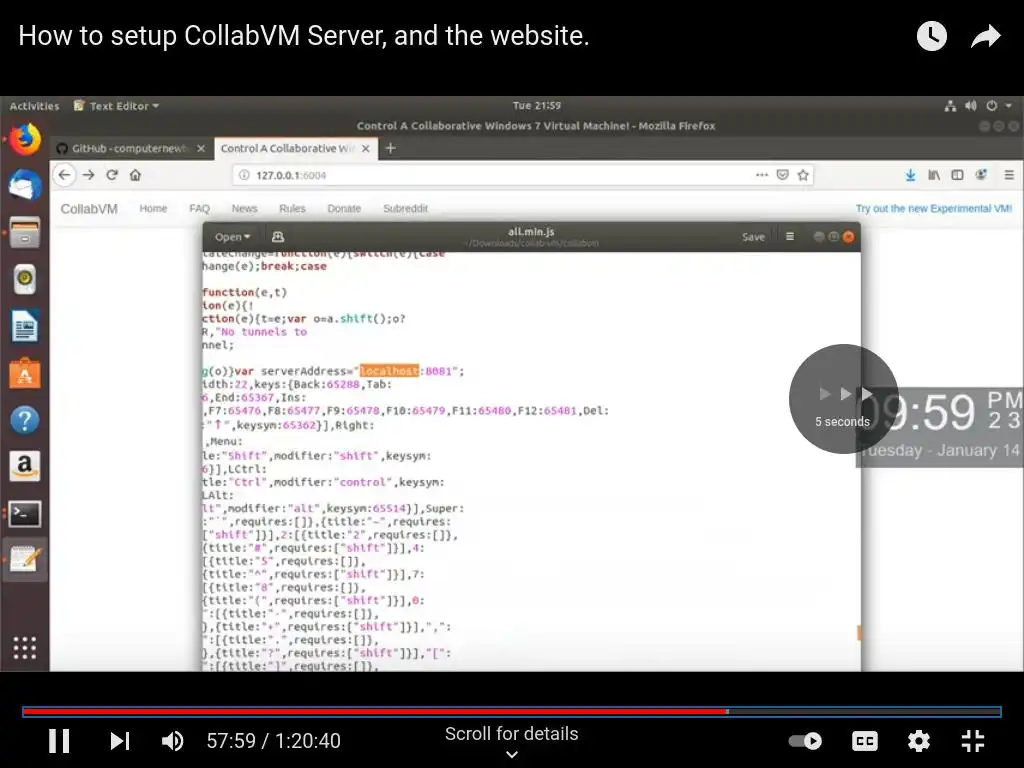
Task: Go back in Firefox
Action: click(x=64, y=175)
